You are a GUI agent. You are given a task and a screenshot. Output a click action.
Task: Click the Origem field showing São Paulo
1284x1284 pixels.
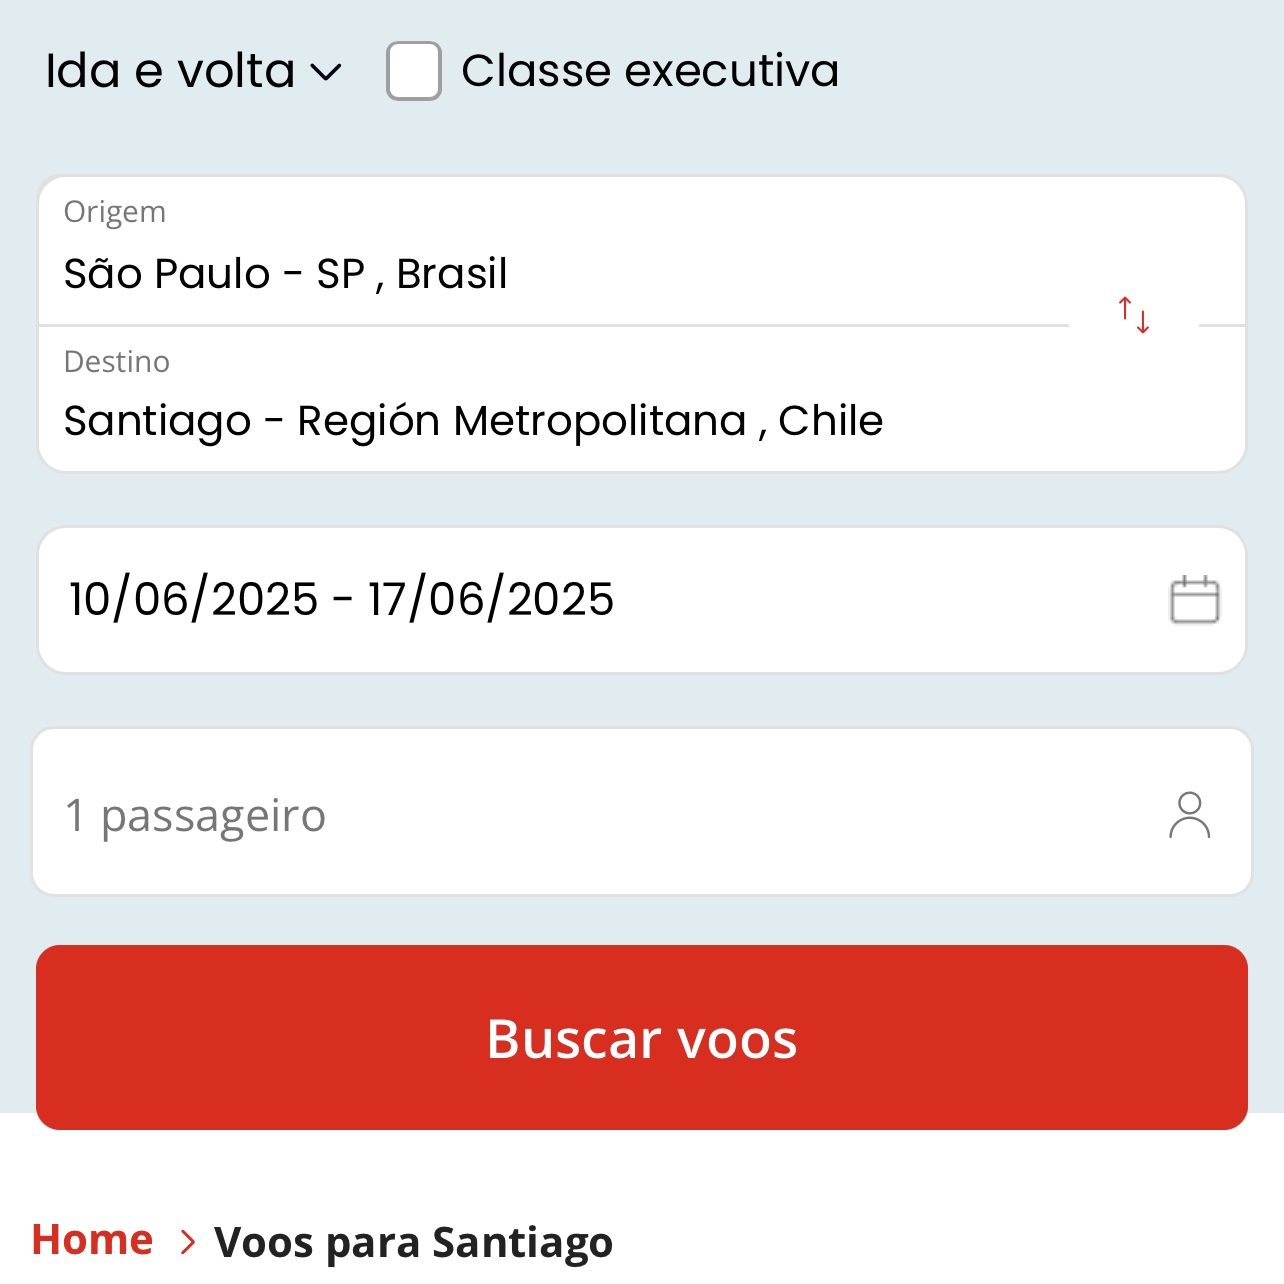(x=286, y=273)
